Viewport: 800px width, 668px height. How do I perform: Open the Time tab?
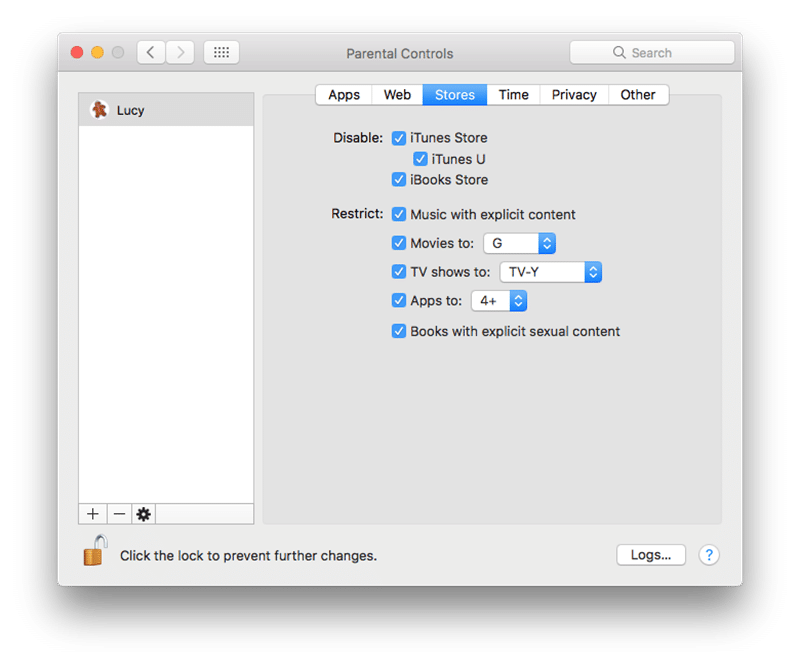coord(513,95)
